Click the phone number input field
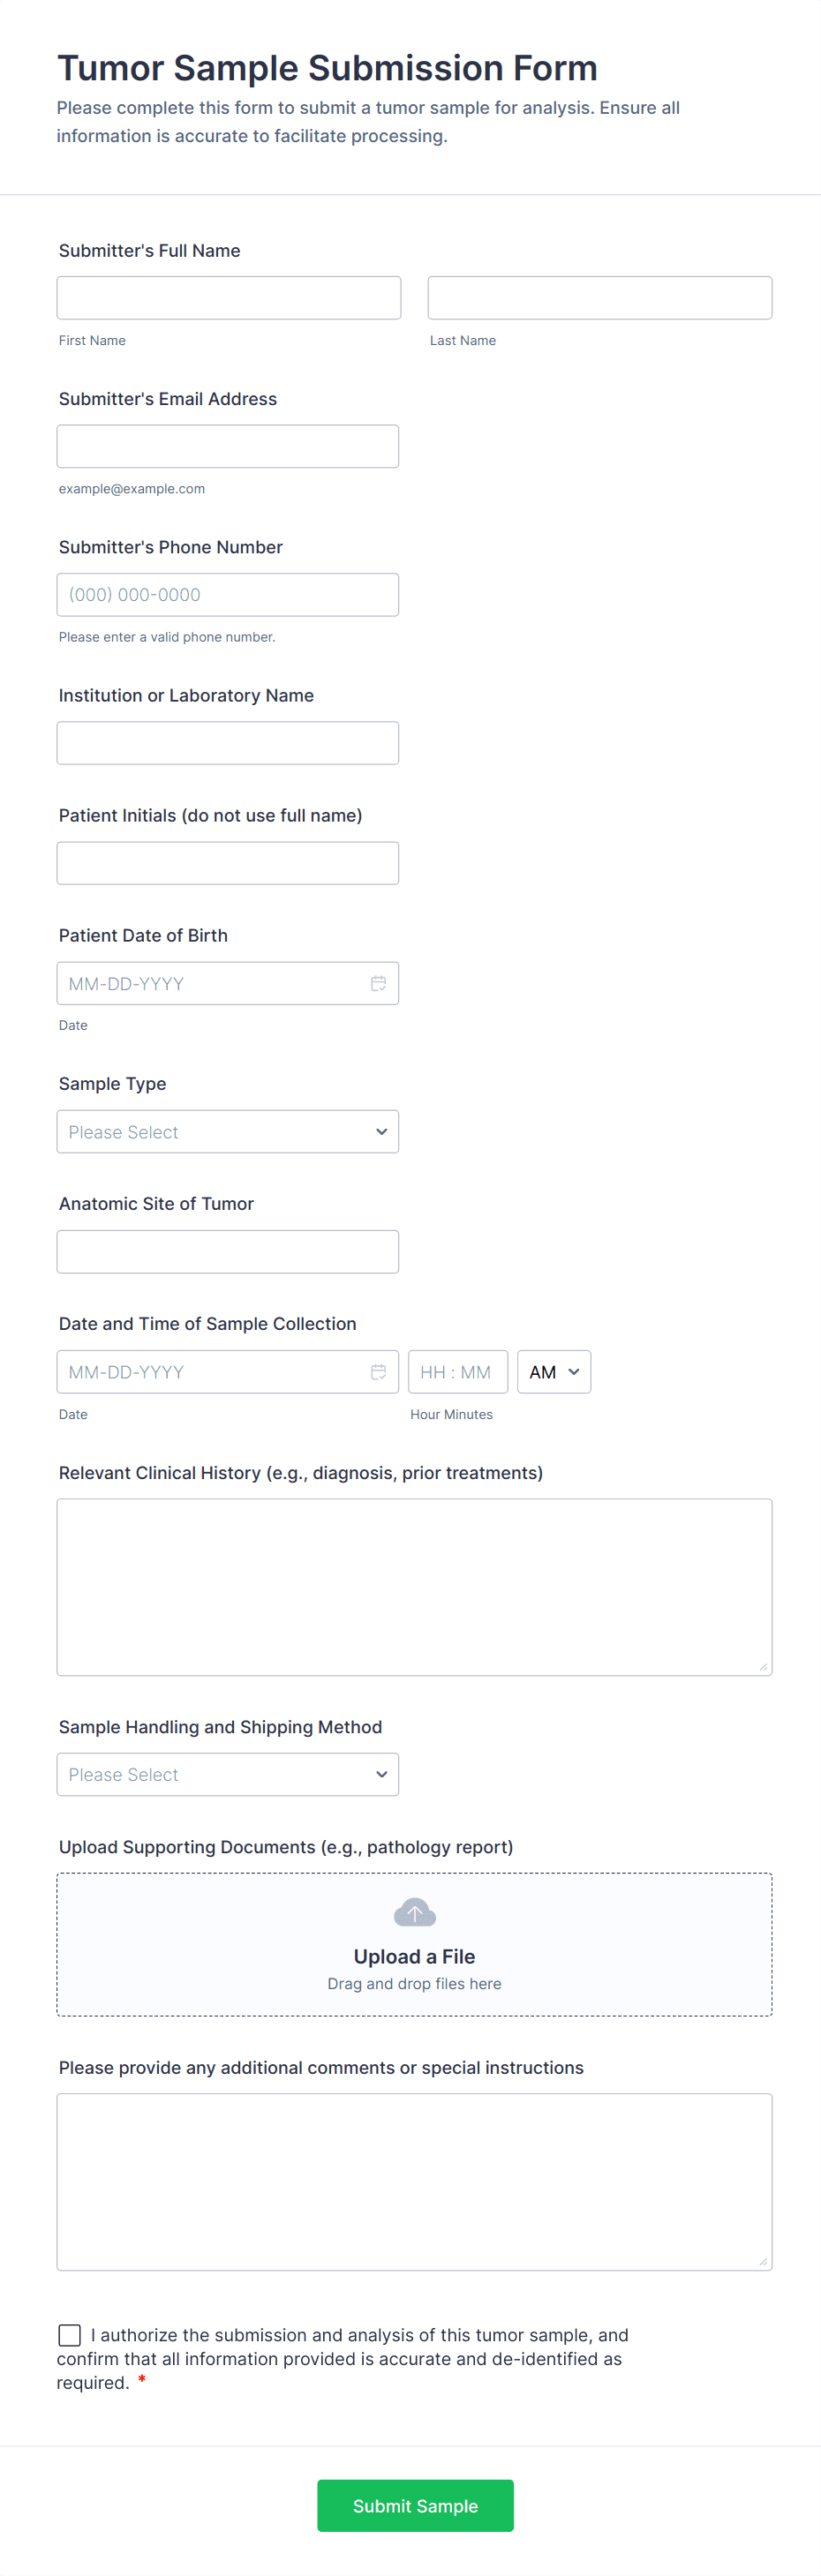 pyautogui.click(x=228, y=594)
